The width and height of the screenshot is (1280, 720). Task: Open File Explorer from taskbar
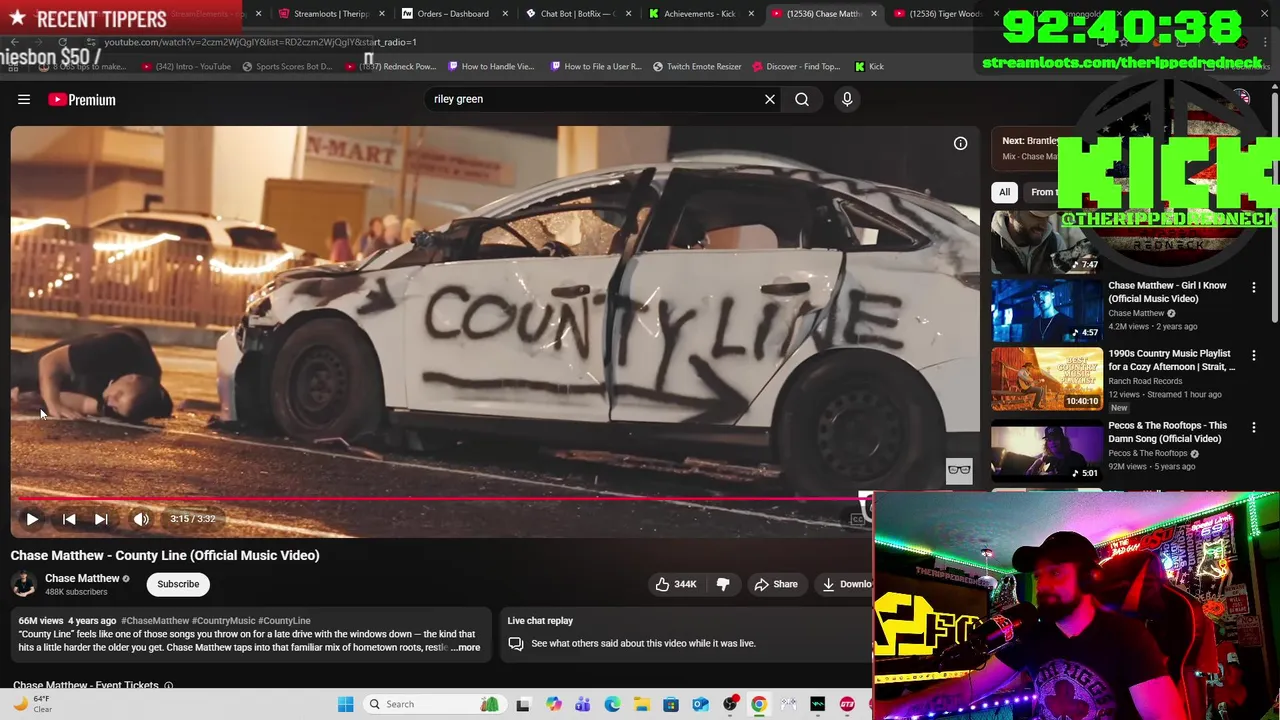point(641,704)
